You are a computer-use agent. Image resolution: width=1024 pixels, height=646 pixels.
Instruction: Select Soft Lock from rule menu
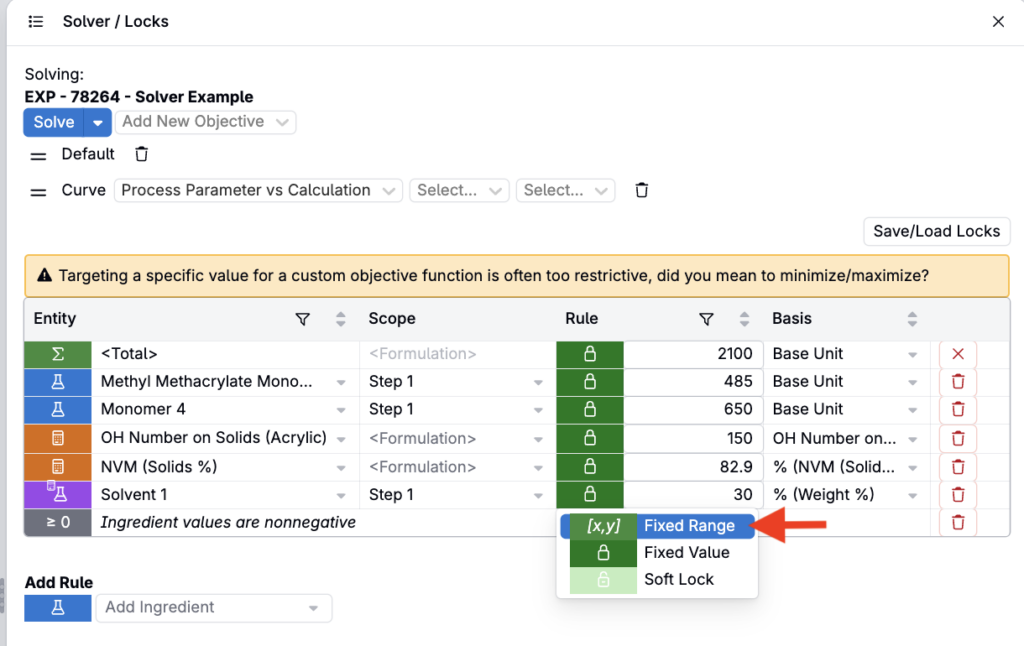point(658,579)
